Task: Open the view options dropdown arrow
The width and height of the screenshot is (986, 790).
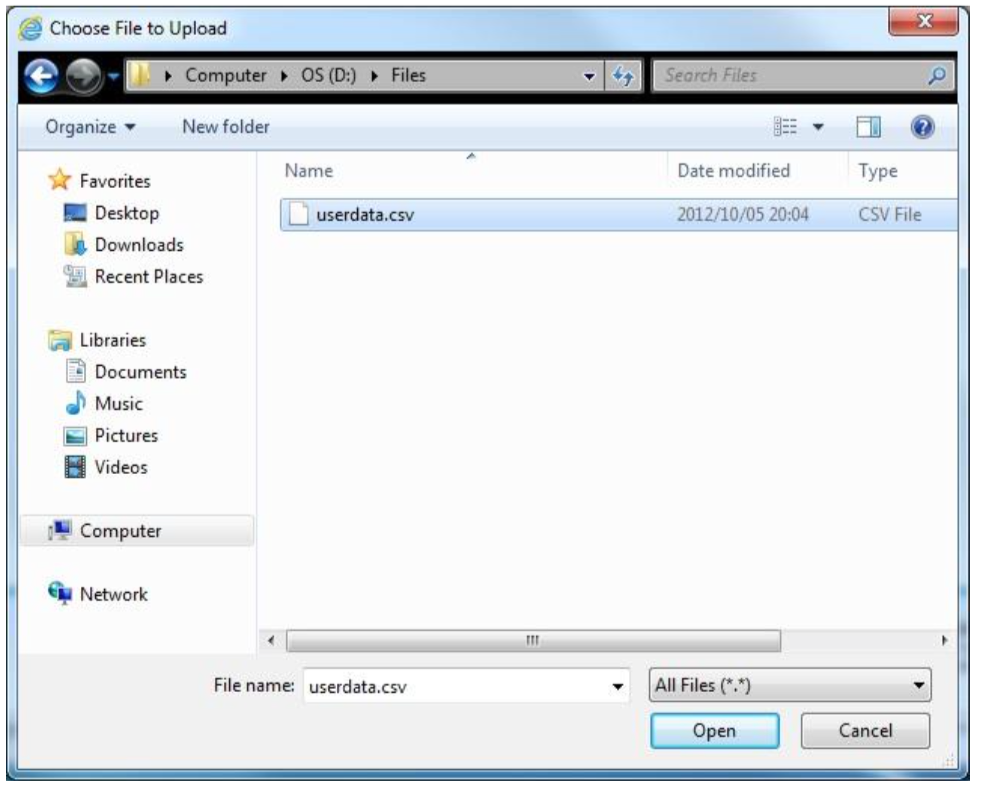Action: click(x=818, y=128)
